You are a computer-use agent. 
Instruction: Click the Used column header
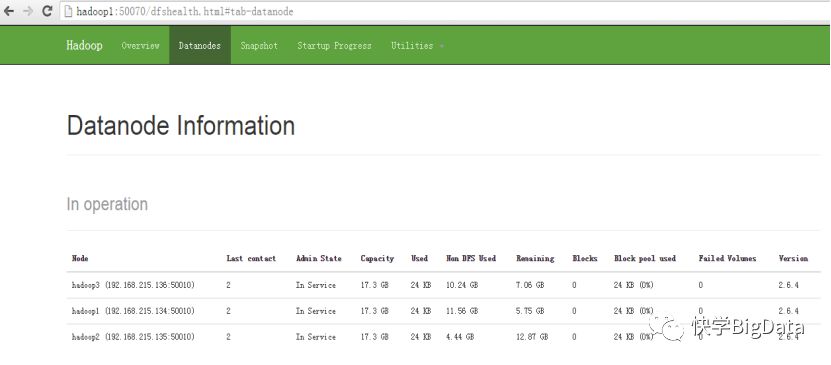click(419, 259)
